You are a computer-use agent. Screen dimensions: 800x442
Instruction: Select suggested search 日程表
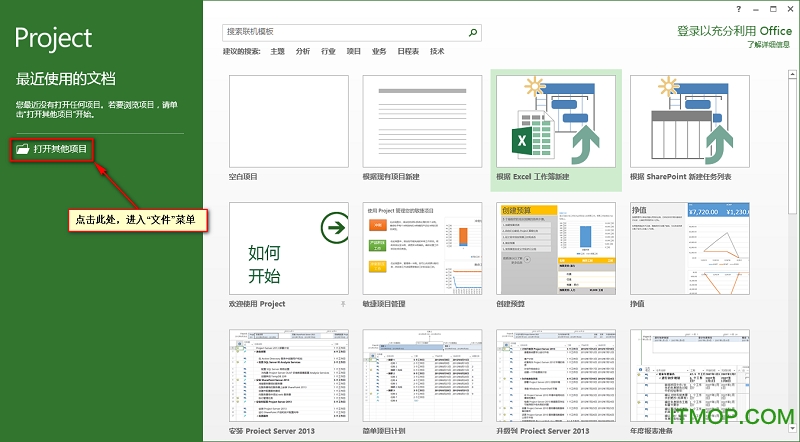coord(408,51)
